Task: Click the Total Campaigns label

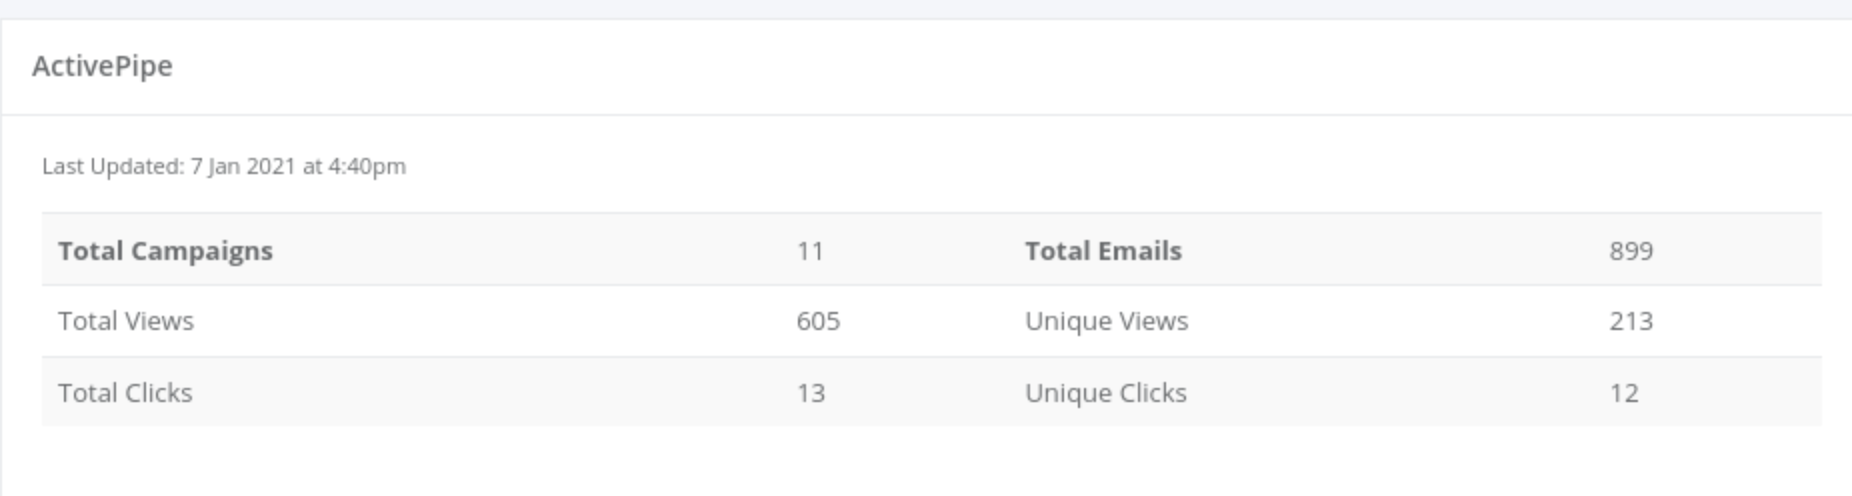Action: click(x=165, y=250)
